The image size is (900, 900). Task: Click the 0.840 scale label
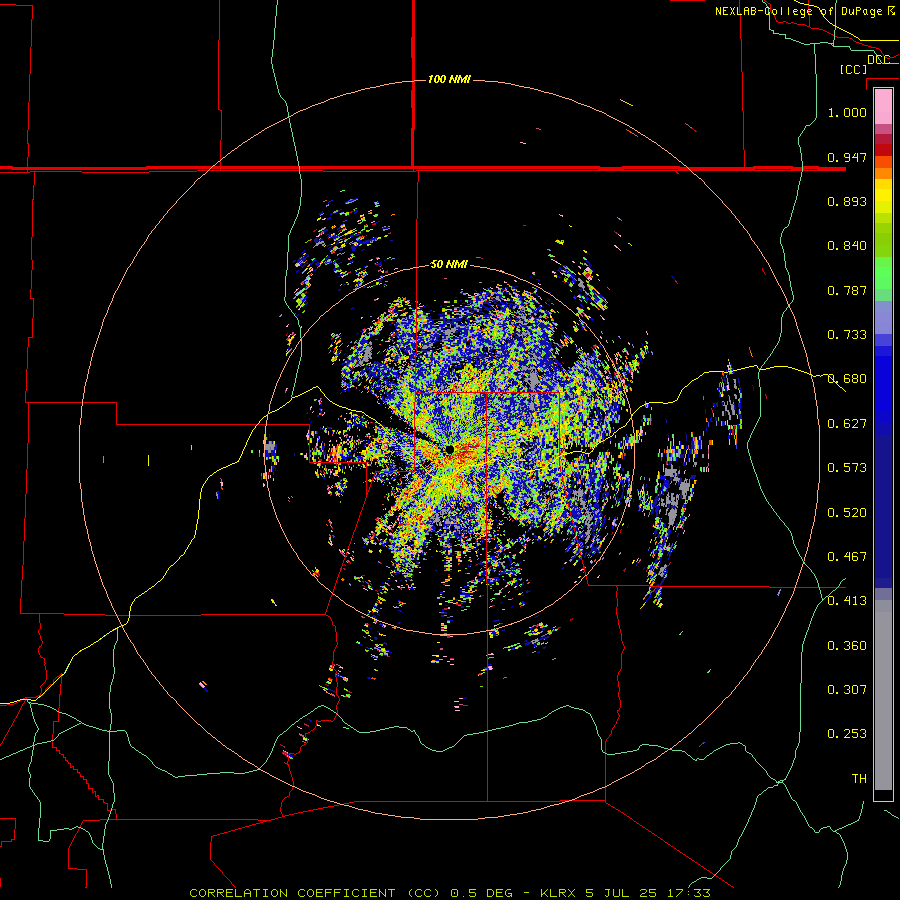pyautogui.click(x=847, y=246)
